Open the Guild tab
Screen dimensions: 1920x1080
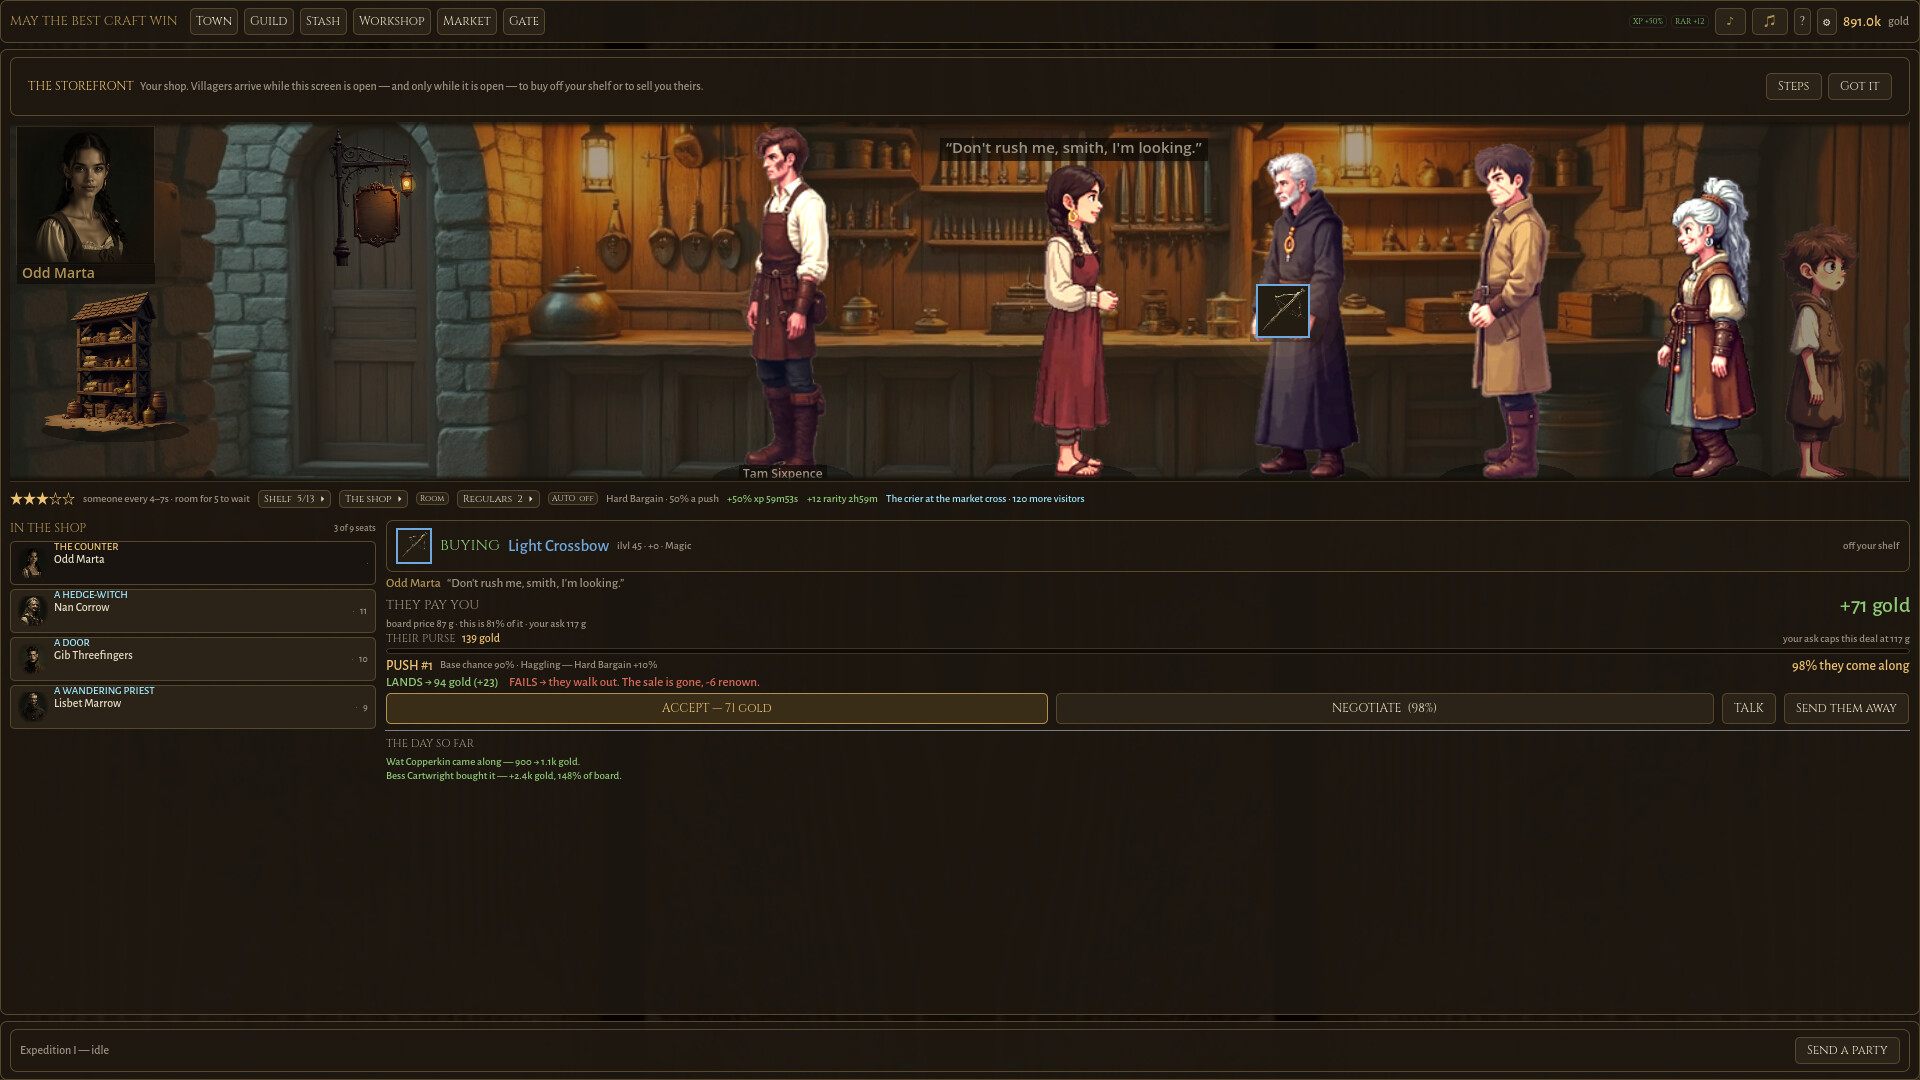(269, 21)
